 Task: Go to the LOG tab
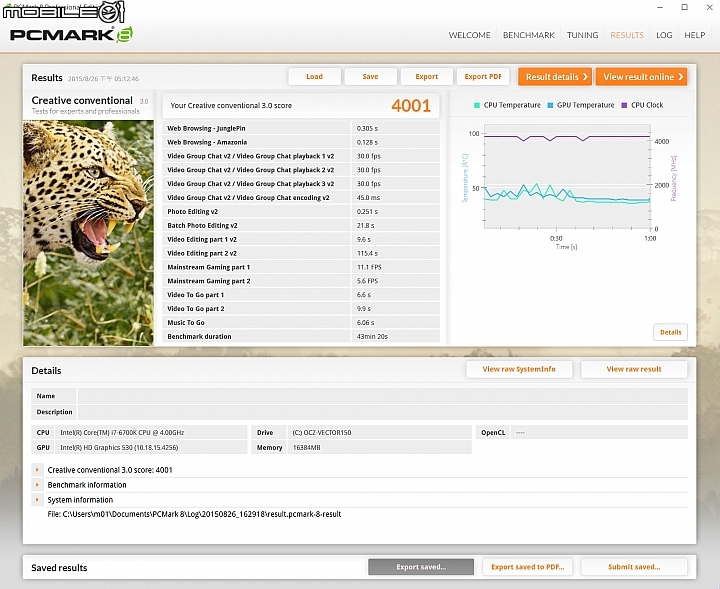tap(664, 35)
